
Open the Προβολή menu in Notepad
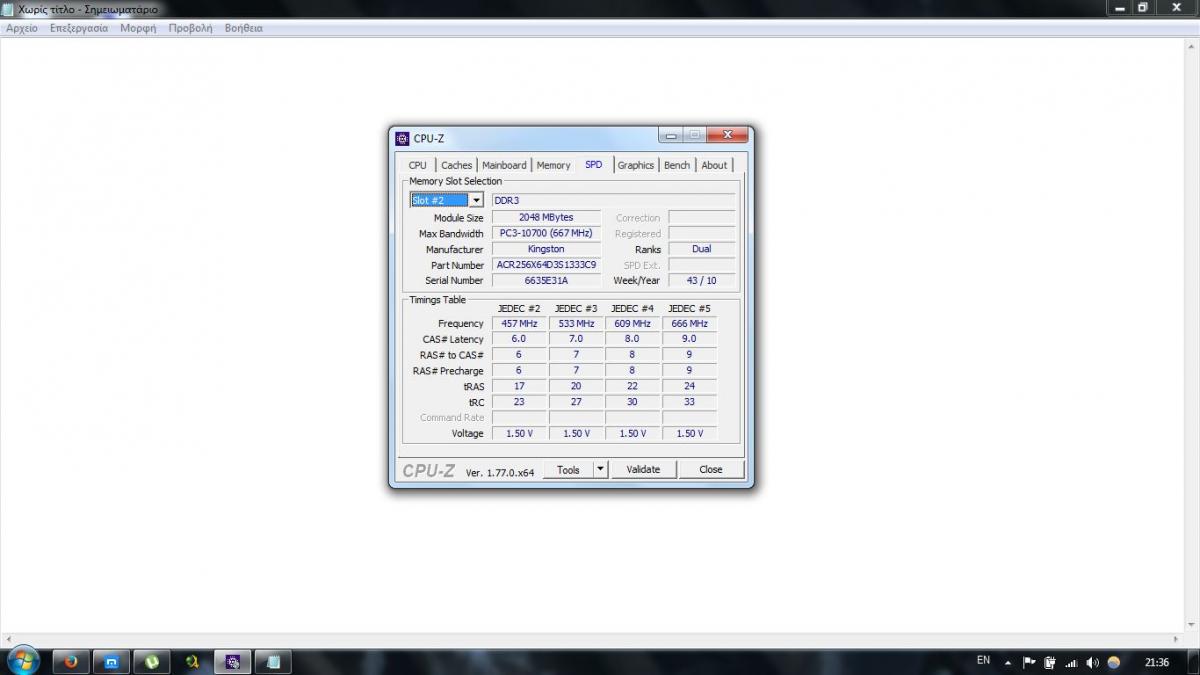point(191,28)
